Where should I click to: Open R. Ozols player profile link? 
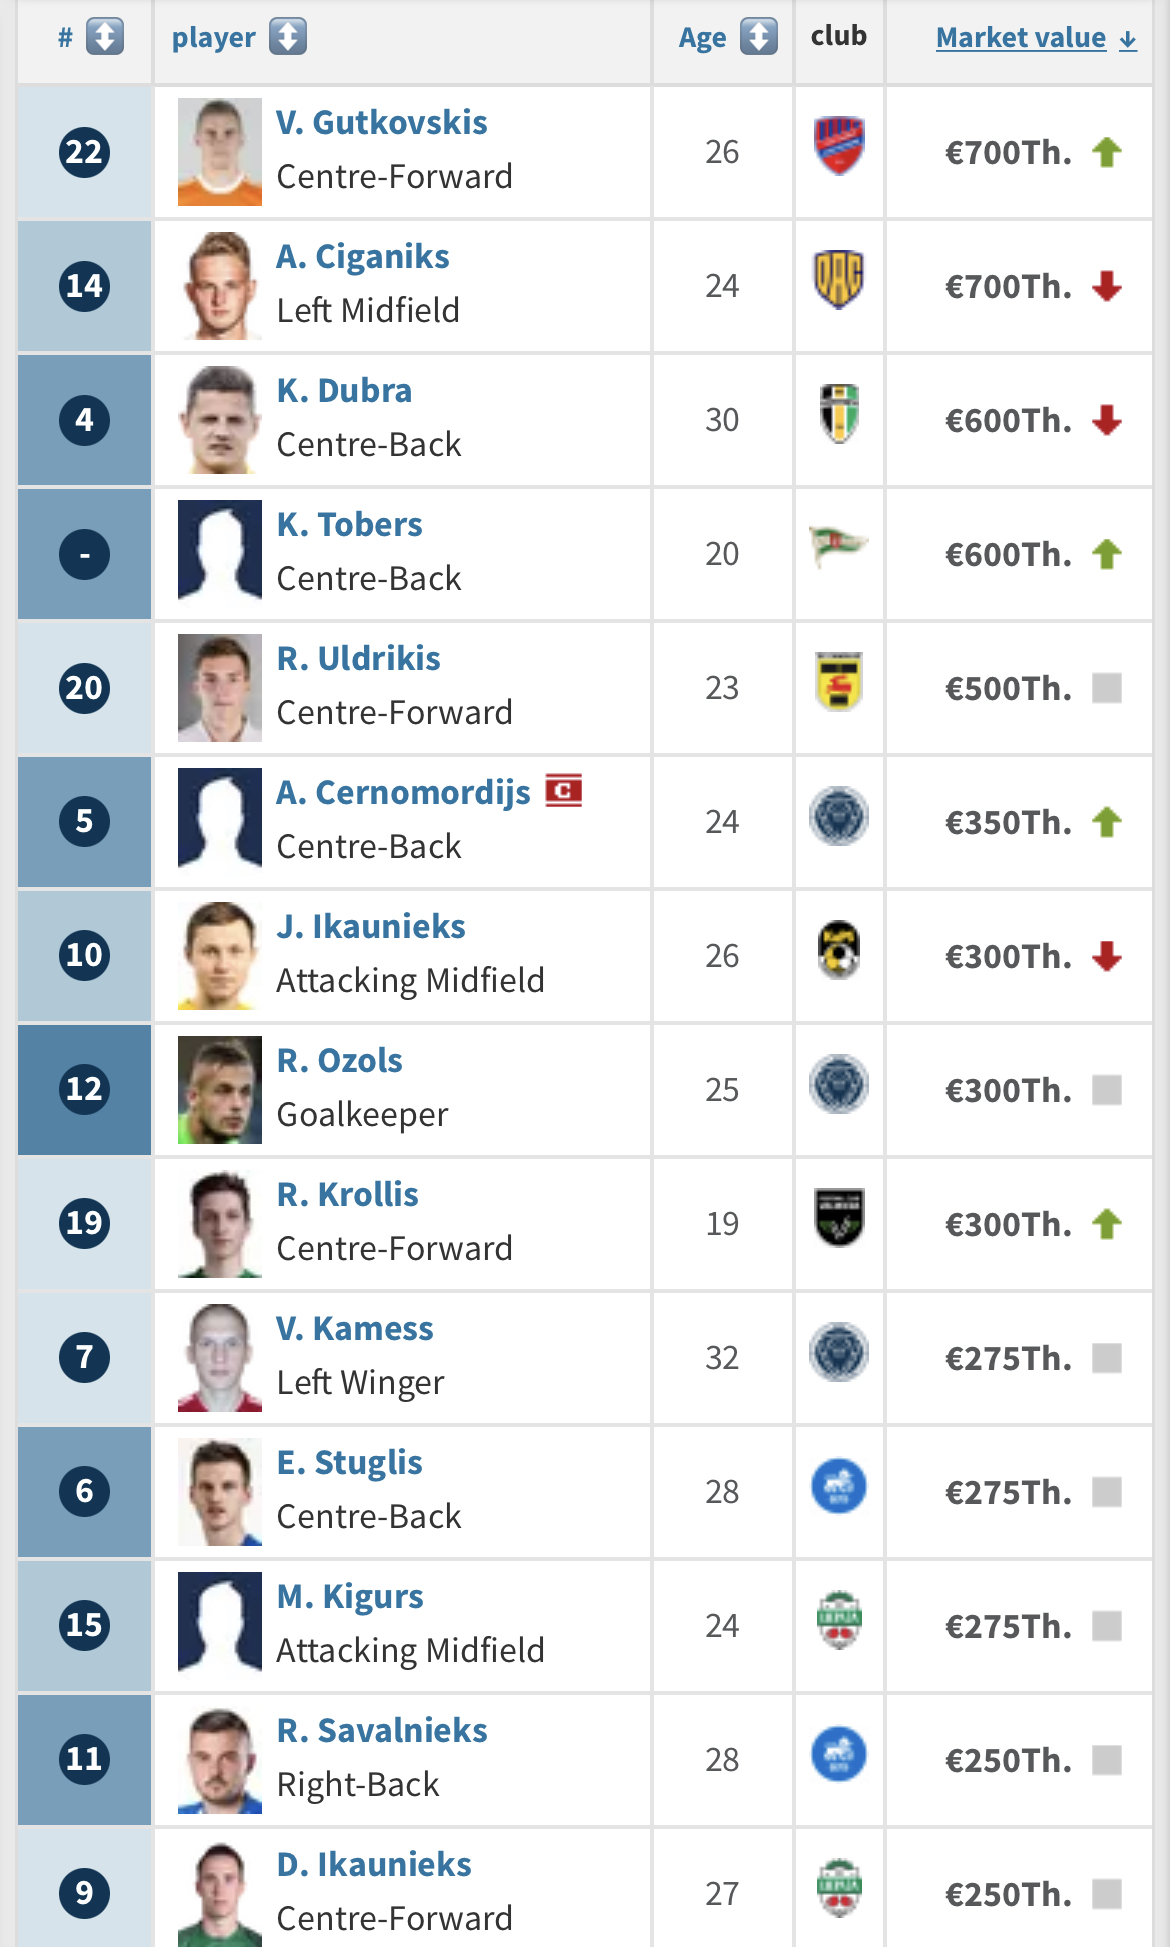(339, 1061)
